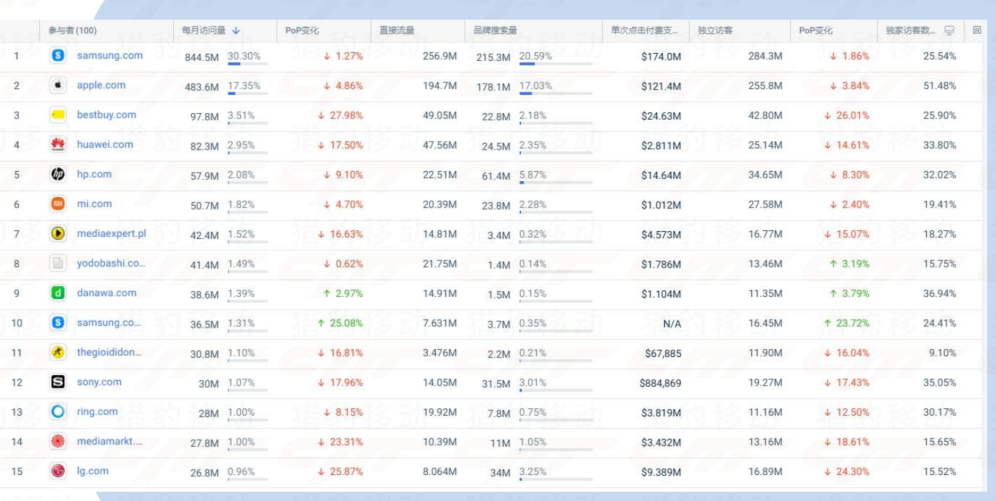This screenshot has height=501, width=996.
Task: Open the samsung.com link in row 1
Action: (x=110, y=55)
